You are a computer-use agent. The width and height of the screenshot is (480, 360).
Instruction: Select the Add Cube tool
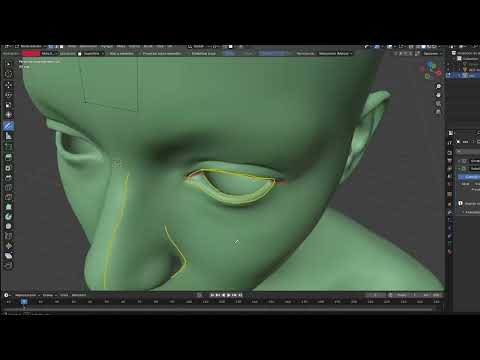pos(9,147)
